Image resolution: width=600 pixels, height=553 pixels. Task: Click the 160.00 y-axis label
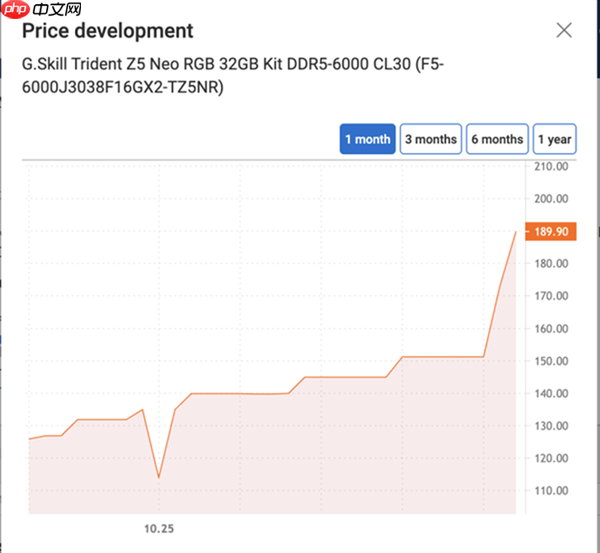[x=552, y=329]
